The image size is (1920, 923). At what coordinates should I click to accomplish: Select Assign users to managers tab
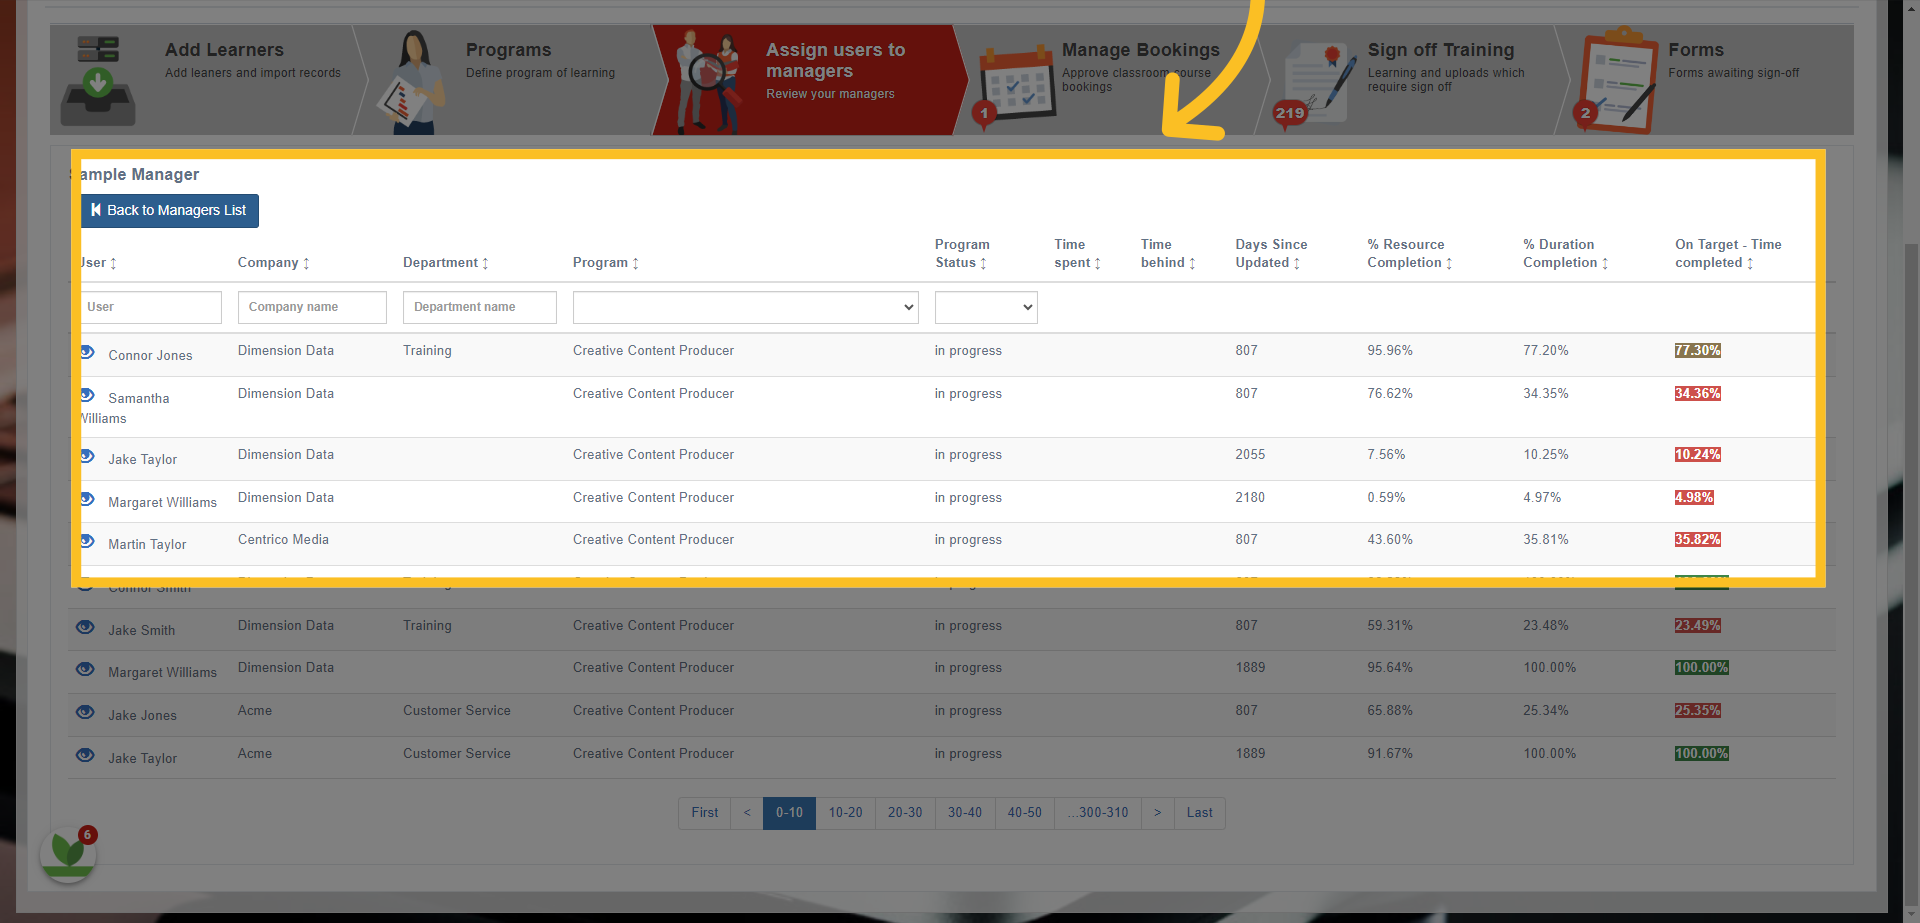810,80
